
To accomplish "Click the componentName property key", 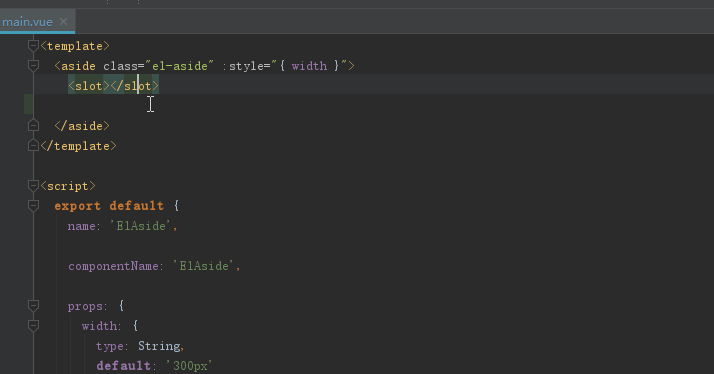I will click(113, 266).
